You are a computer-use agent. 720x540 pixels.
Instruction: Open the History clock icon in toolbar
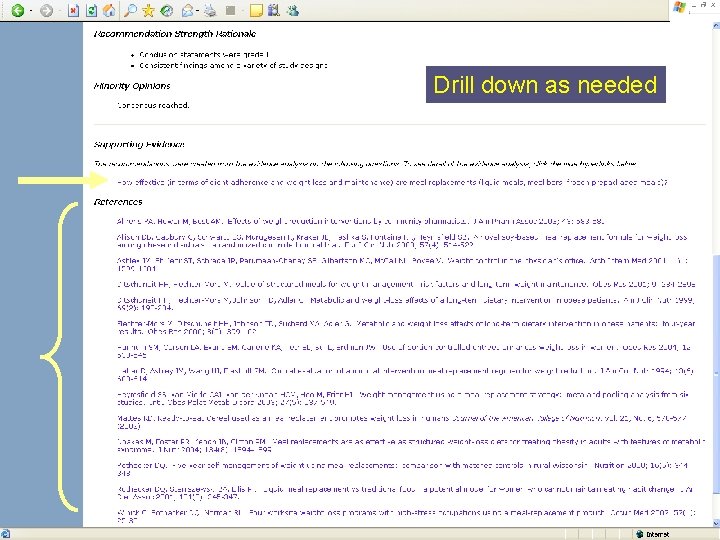pos(167,10)
